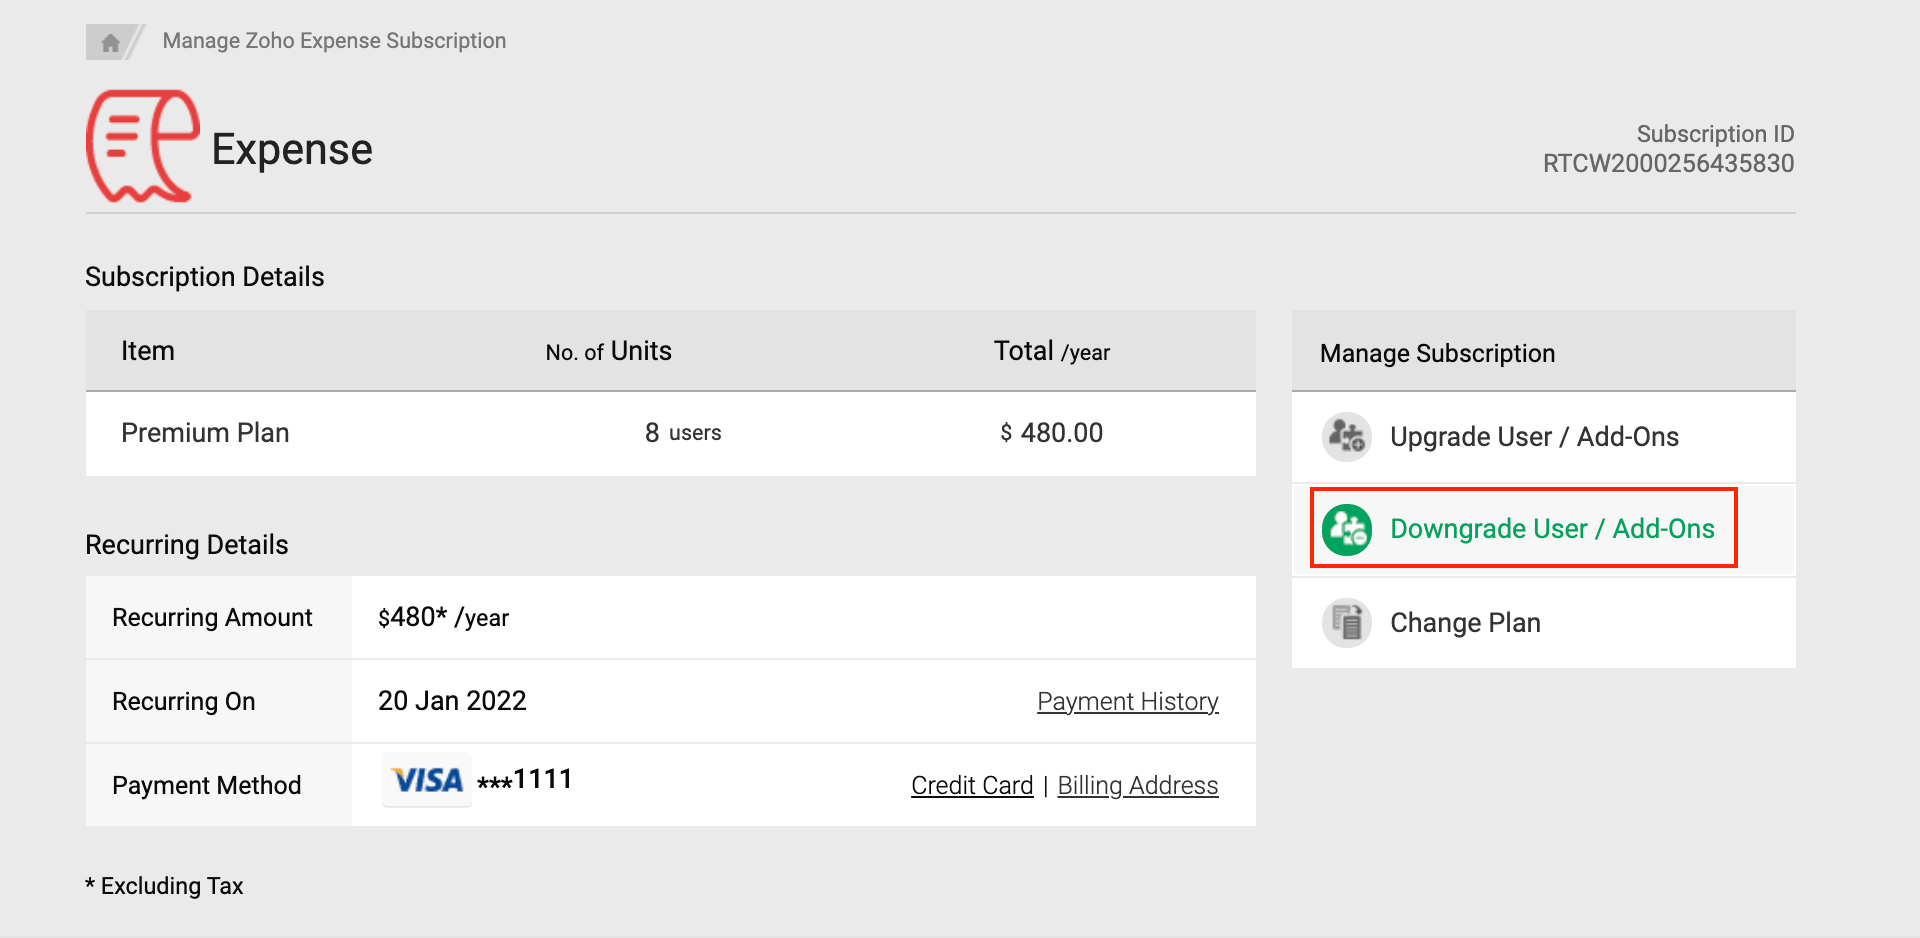This screenshot has width=1920, height=938.
Task: Click the 8 users unit count
Action: (682, 433)
